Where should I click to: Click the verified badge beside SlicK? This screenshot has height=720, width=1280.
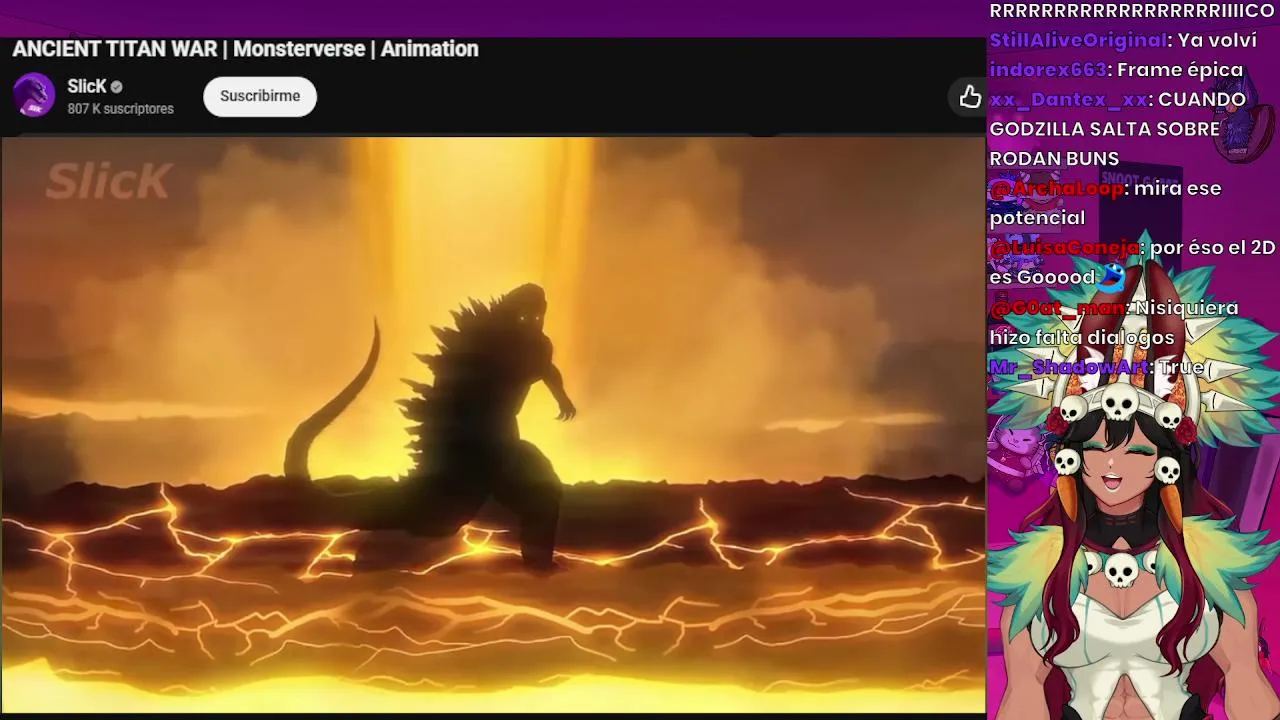click(117, 87)
